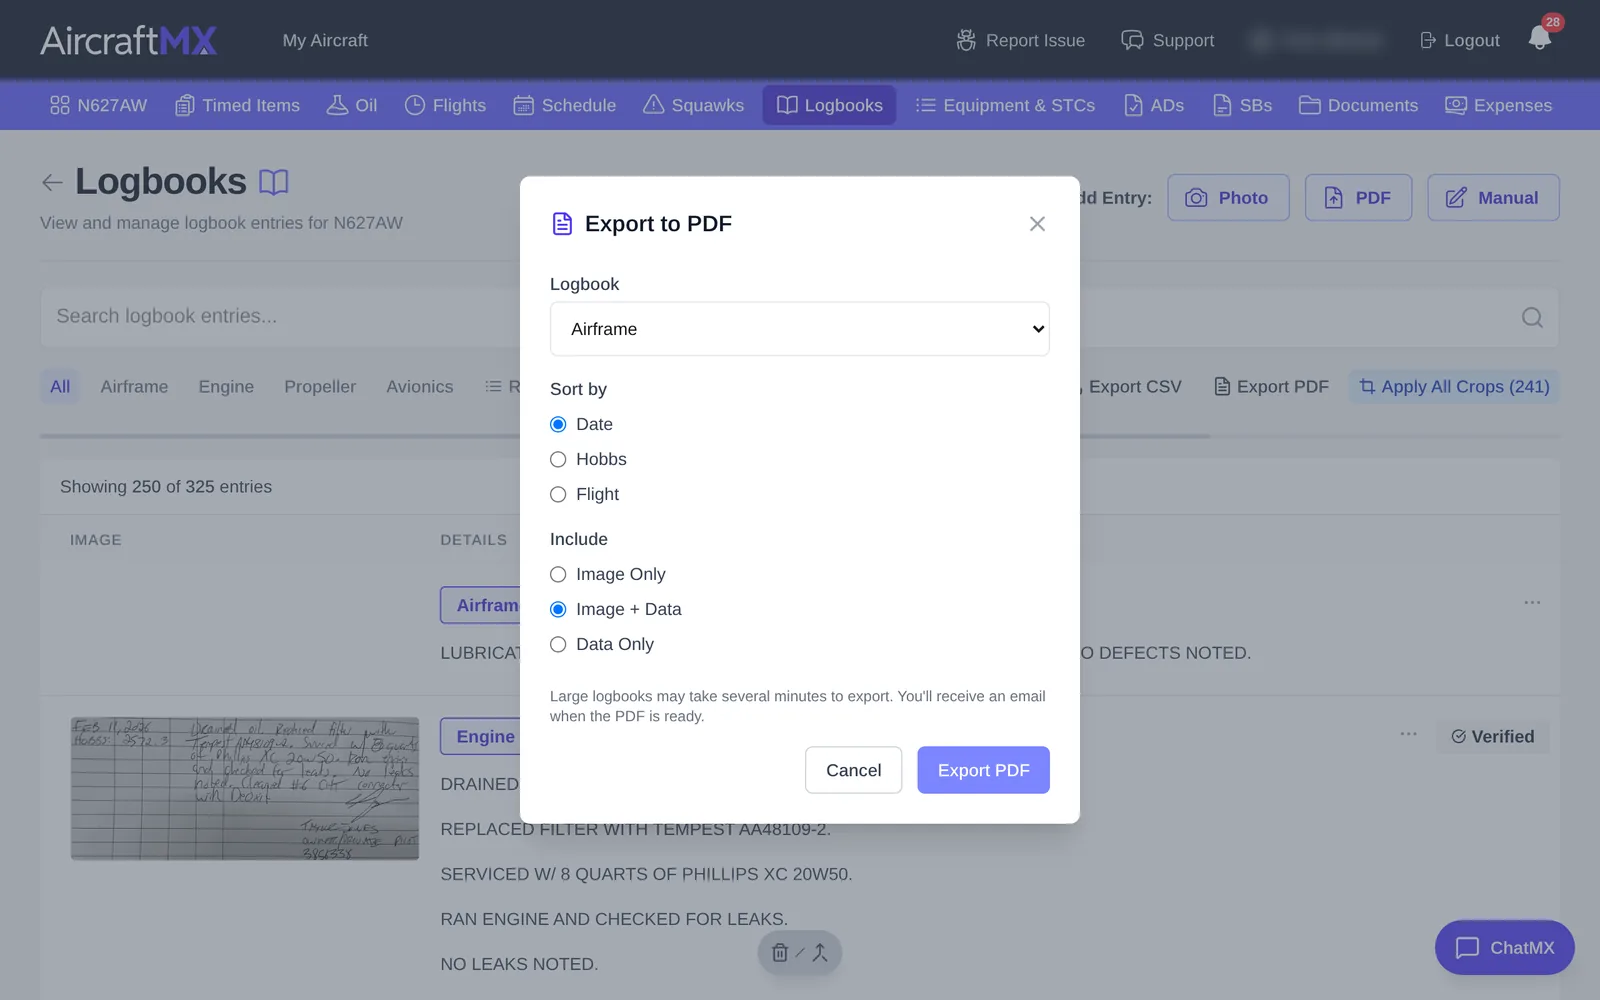Add entry via Manual button
This screenshot has height=1000, width=1600.
pyautogui.click(x=1493, y=198)
